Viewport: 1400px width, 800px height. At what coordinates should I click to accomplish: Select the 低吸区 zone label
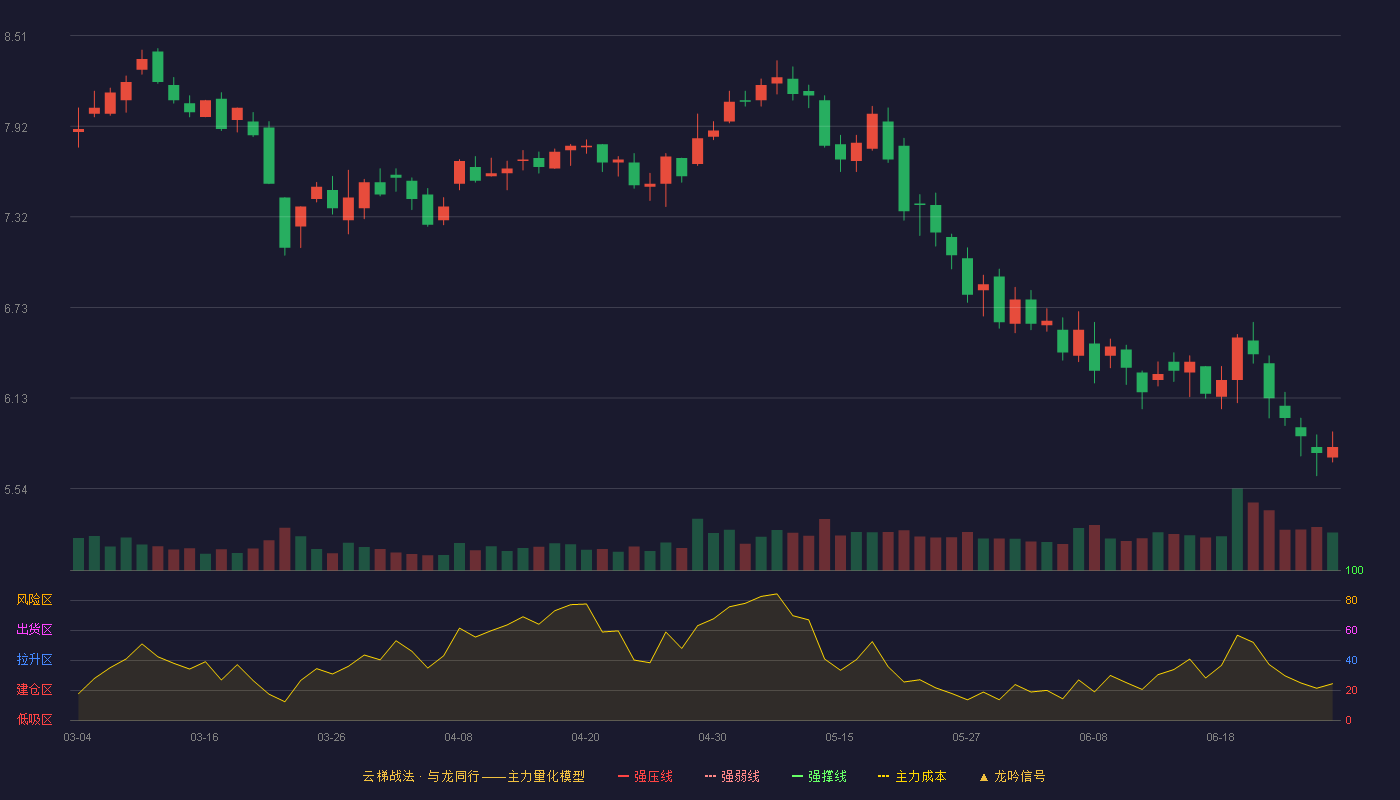tap(34, 719)
